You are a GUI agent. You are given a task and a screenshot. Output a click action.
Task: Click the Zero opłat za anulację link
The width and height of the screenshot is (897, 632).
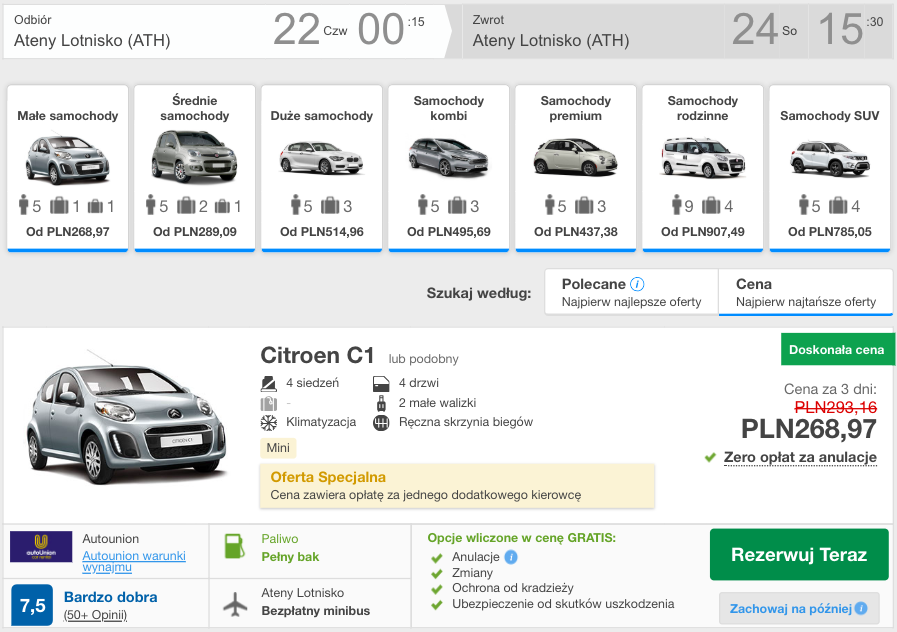click(800, 458)
